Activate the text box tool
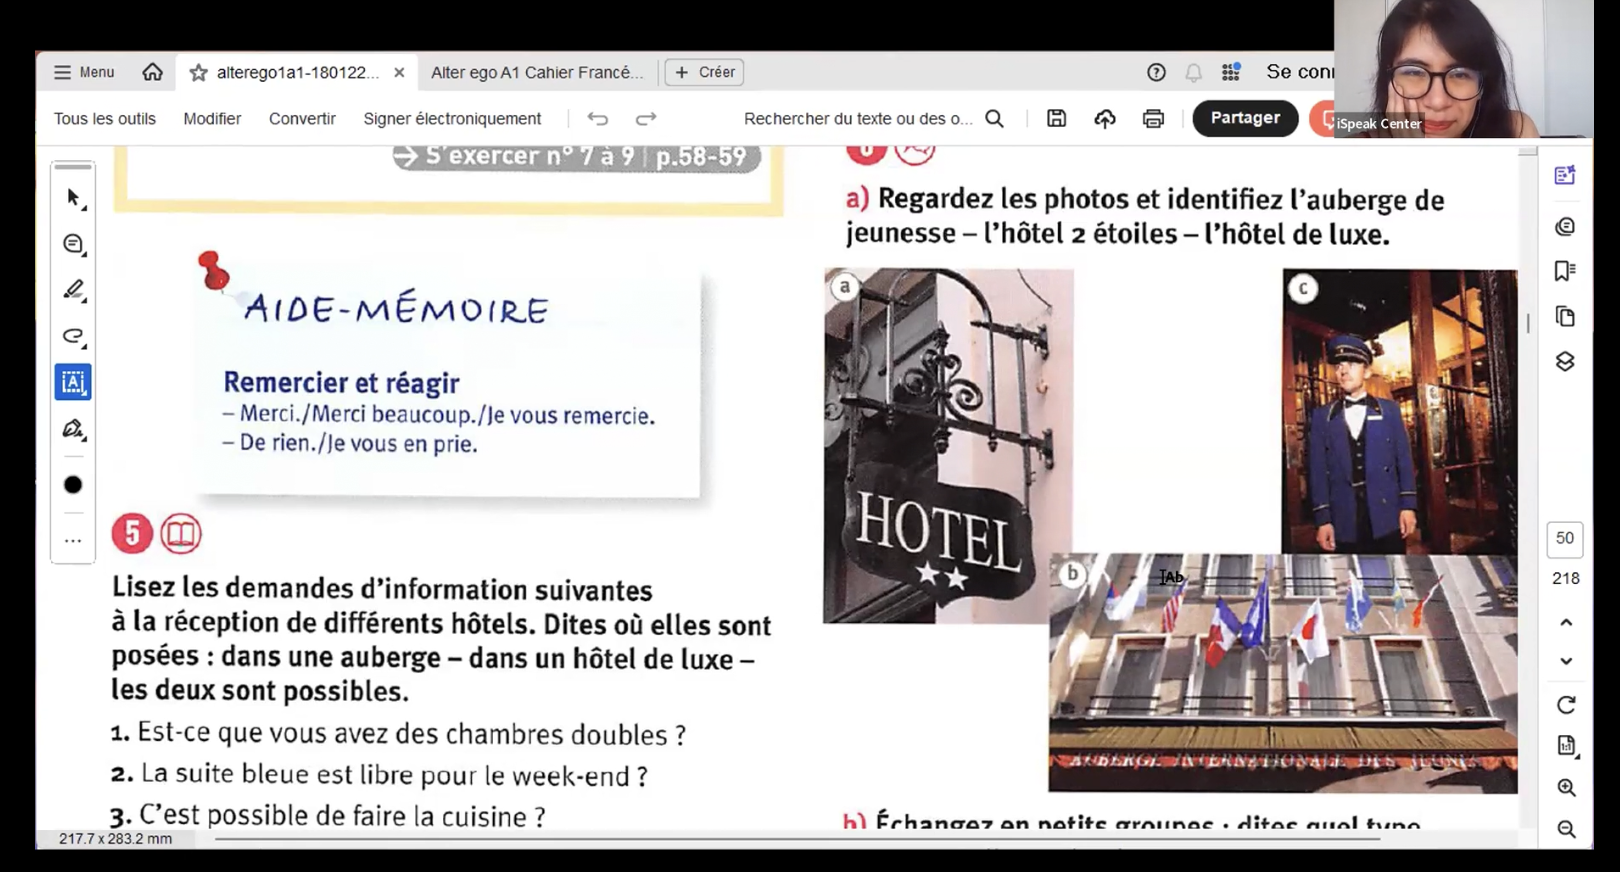 tap(73, 382)
